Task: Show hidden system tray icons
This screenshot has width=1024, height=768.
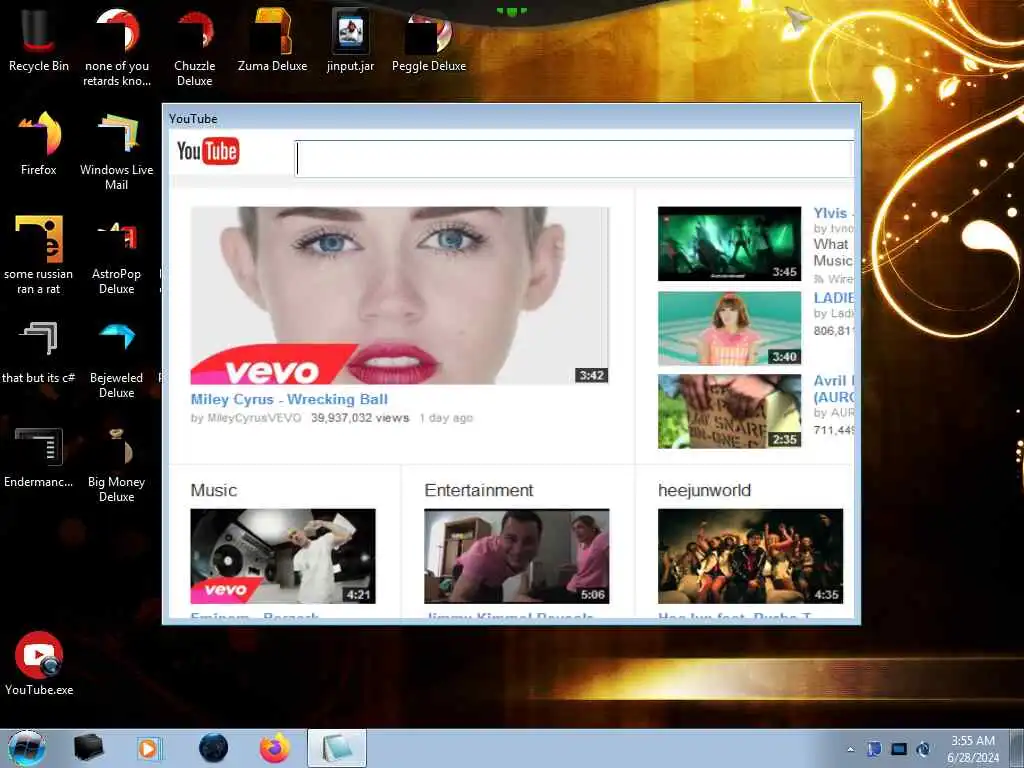Action: [850, 749]
